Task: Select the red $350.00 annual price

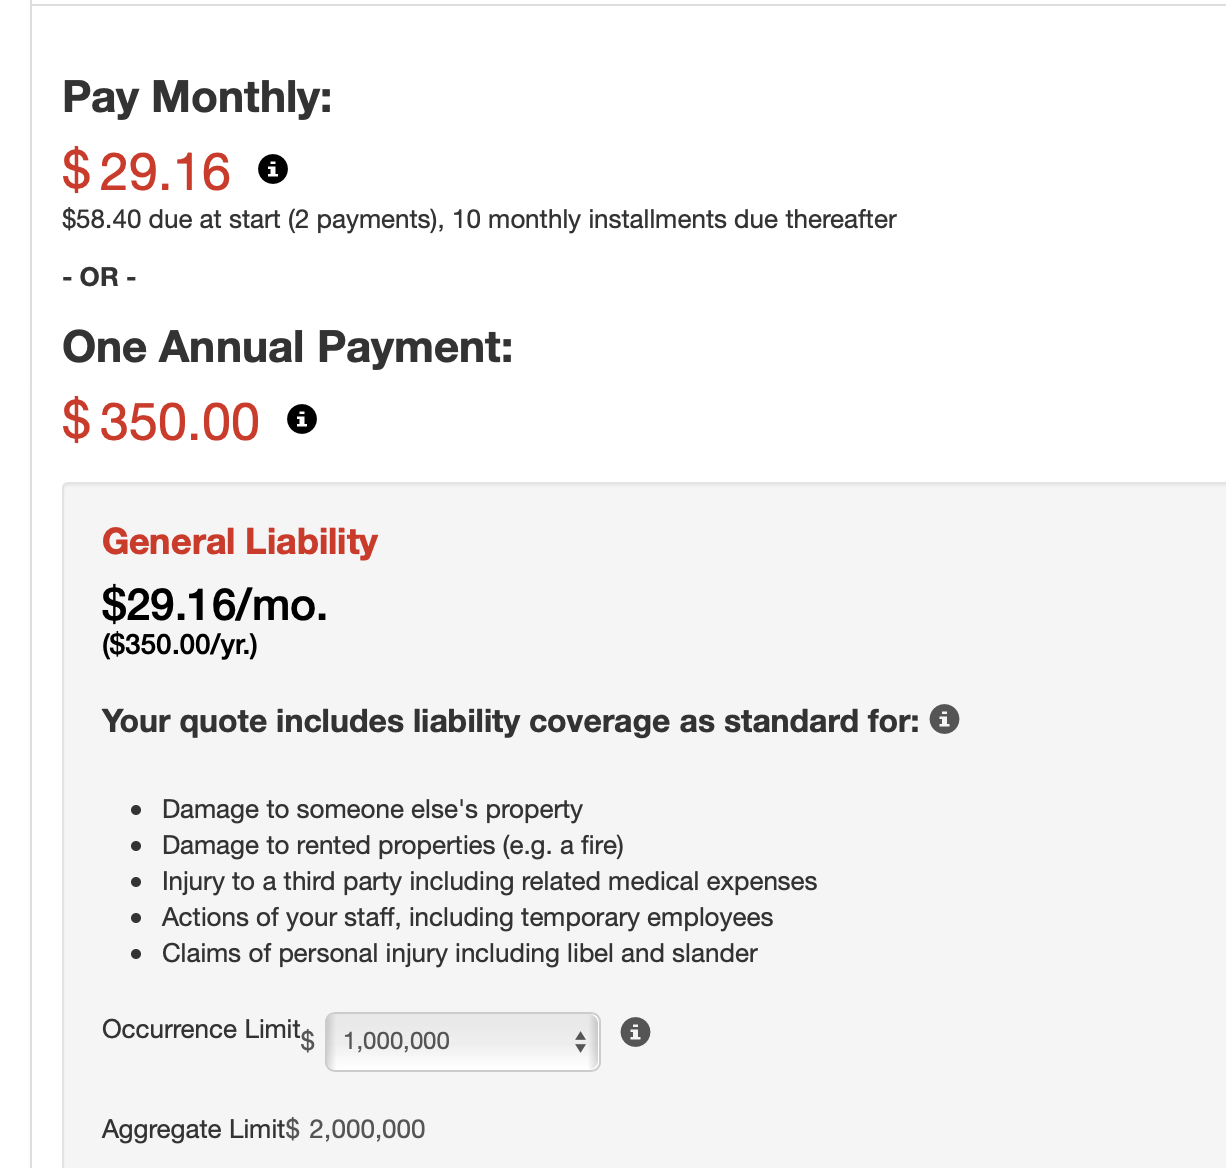Action: [x=161, y=421]
